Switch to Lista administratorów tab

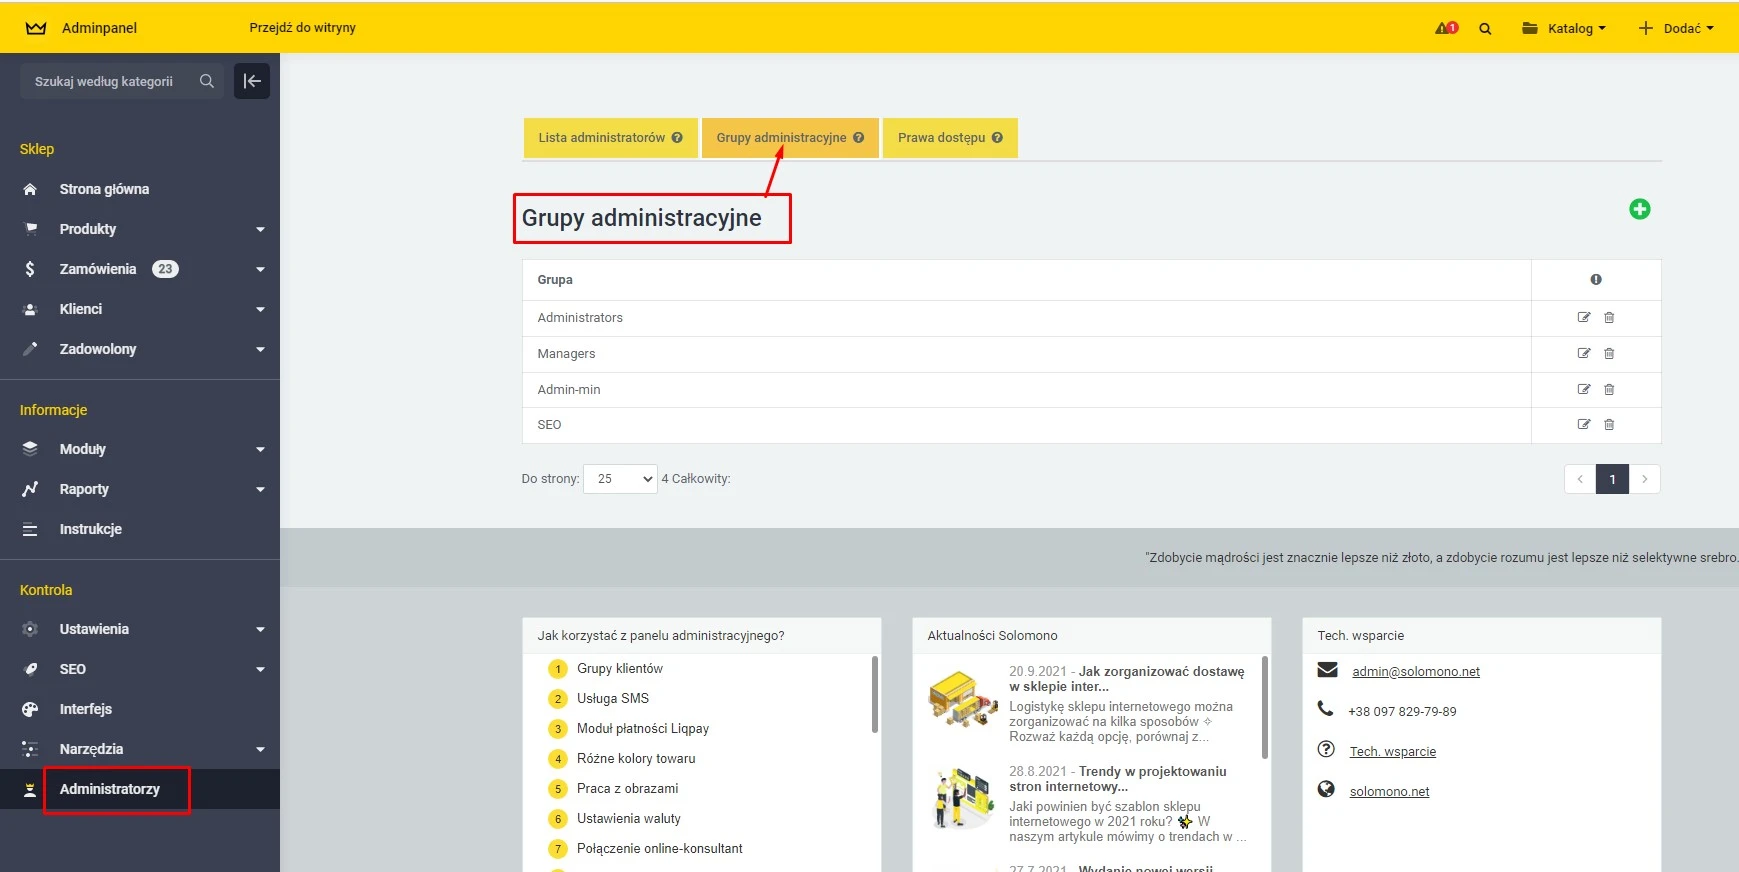tap(601, 138)
